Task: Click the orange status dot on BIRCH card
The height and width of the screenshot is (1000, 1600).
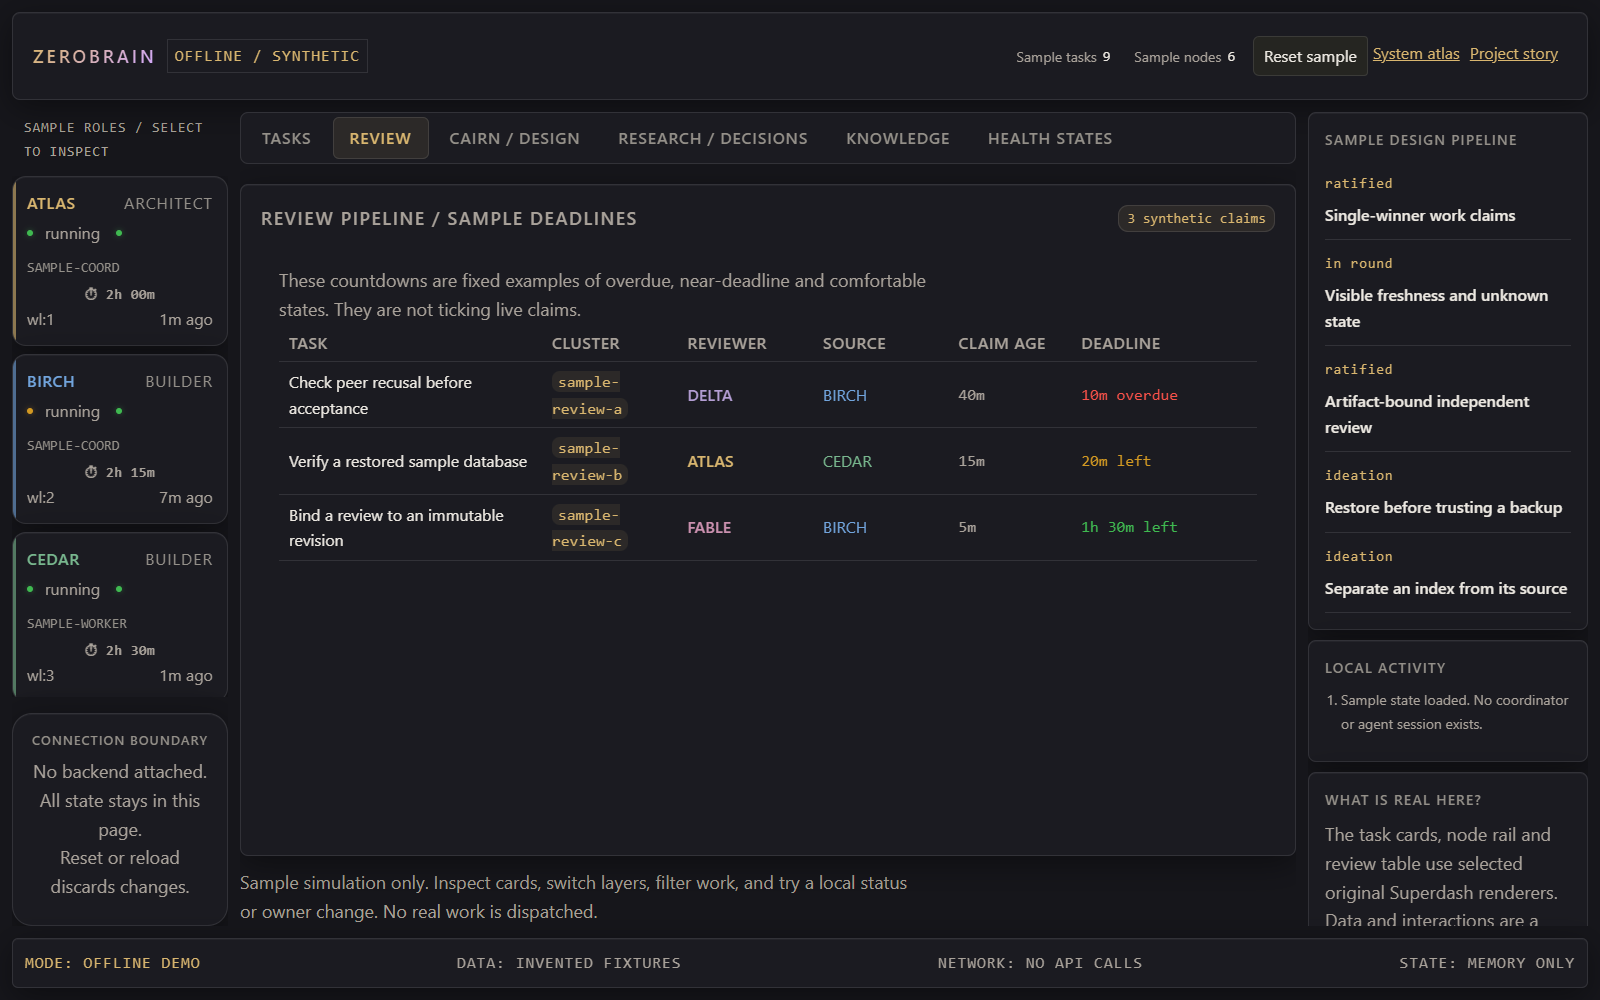Action: 30,411
